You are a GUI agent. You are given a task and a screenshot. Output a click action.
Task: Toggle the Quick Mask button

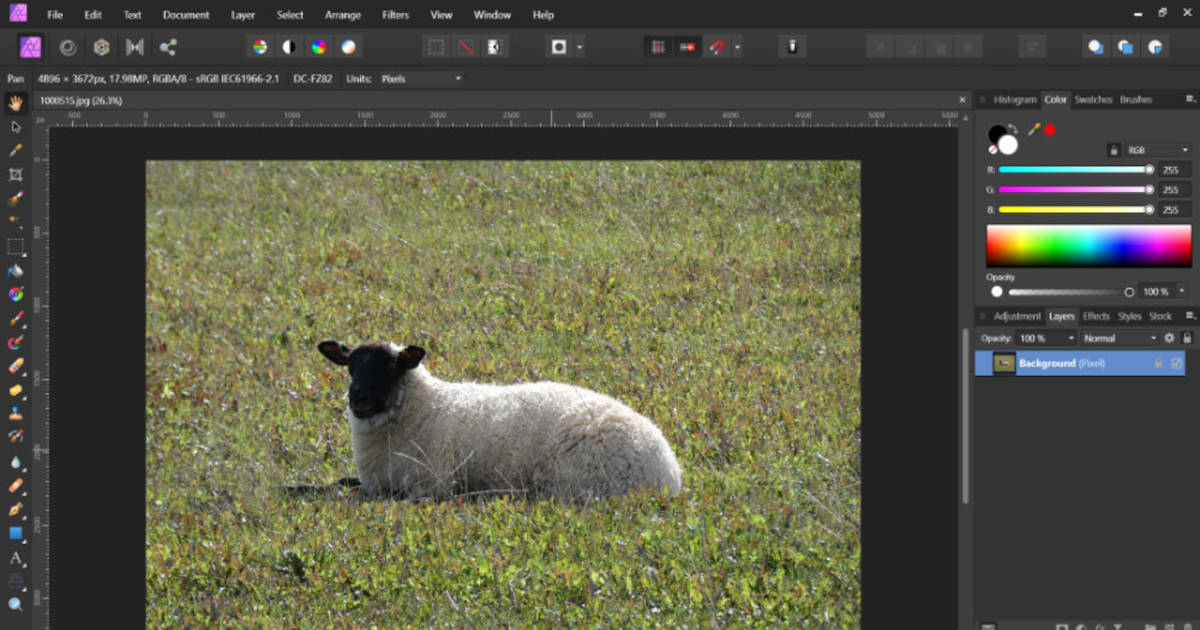pos(559,47)
